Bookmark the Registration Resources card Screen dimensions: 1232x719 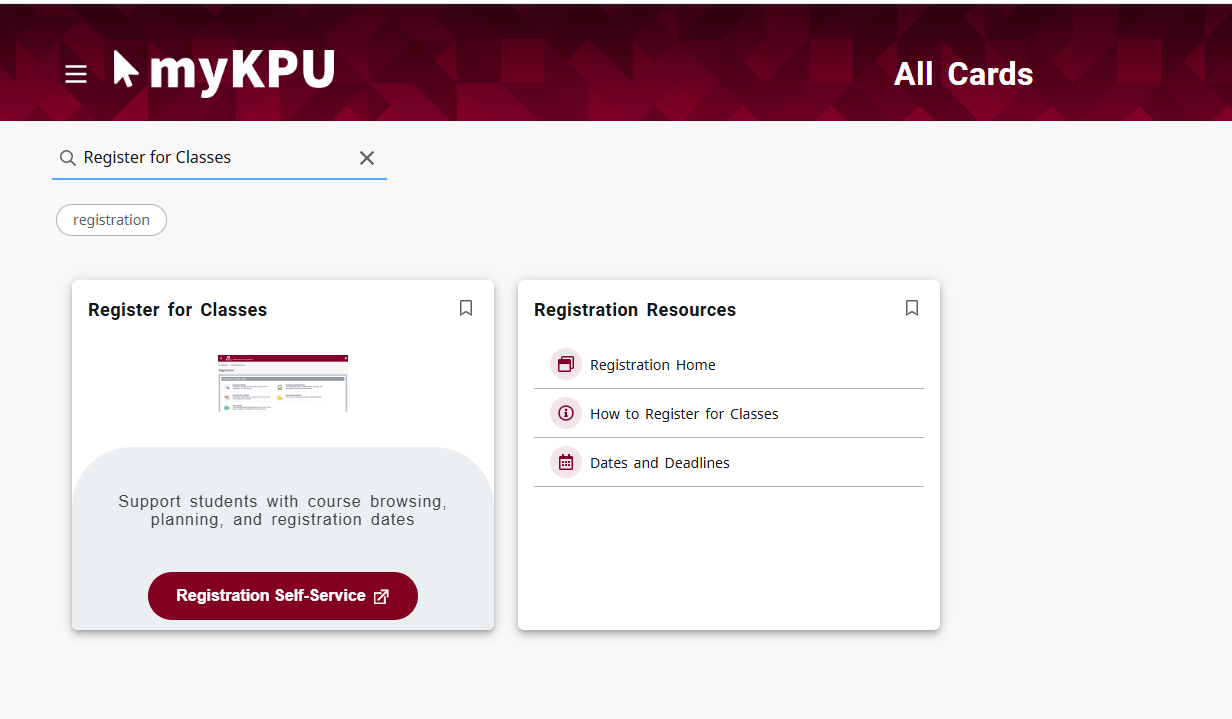912,308
